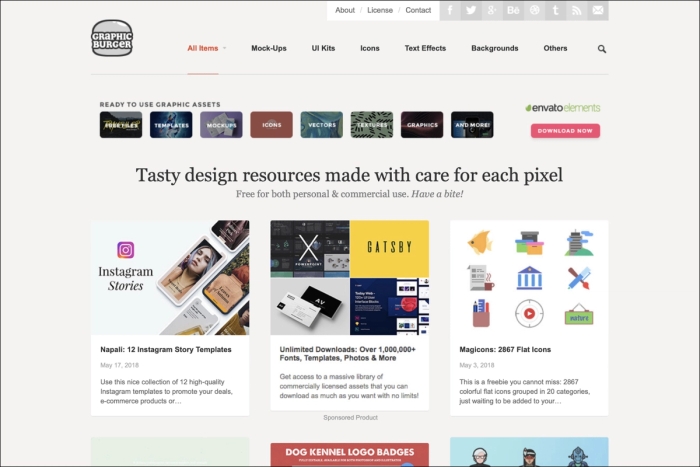The width and height of the screenshot is (700, 467).
Task: Open the Tumblr social icon
Action: click(555, 10)
